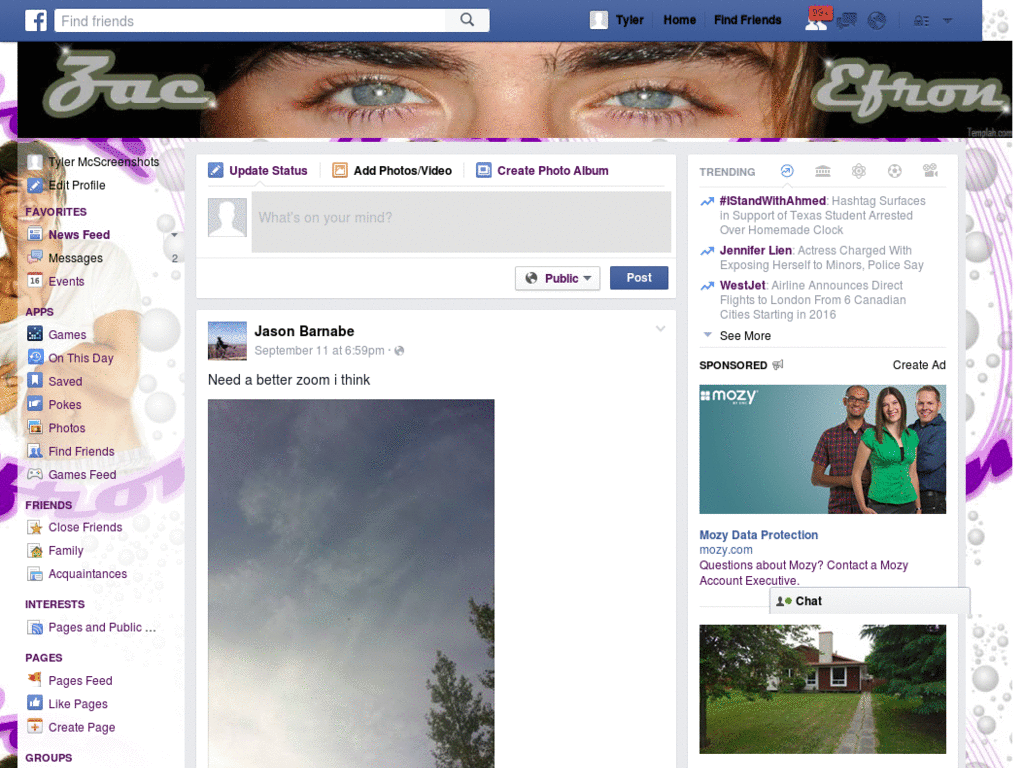Screen dimensions: 1024x768
Task: Click the Facebook logo icon
Action: coord(36,20)
